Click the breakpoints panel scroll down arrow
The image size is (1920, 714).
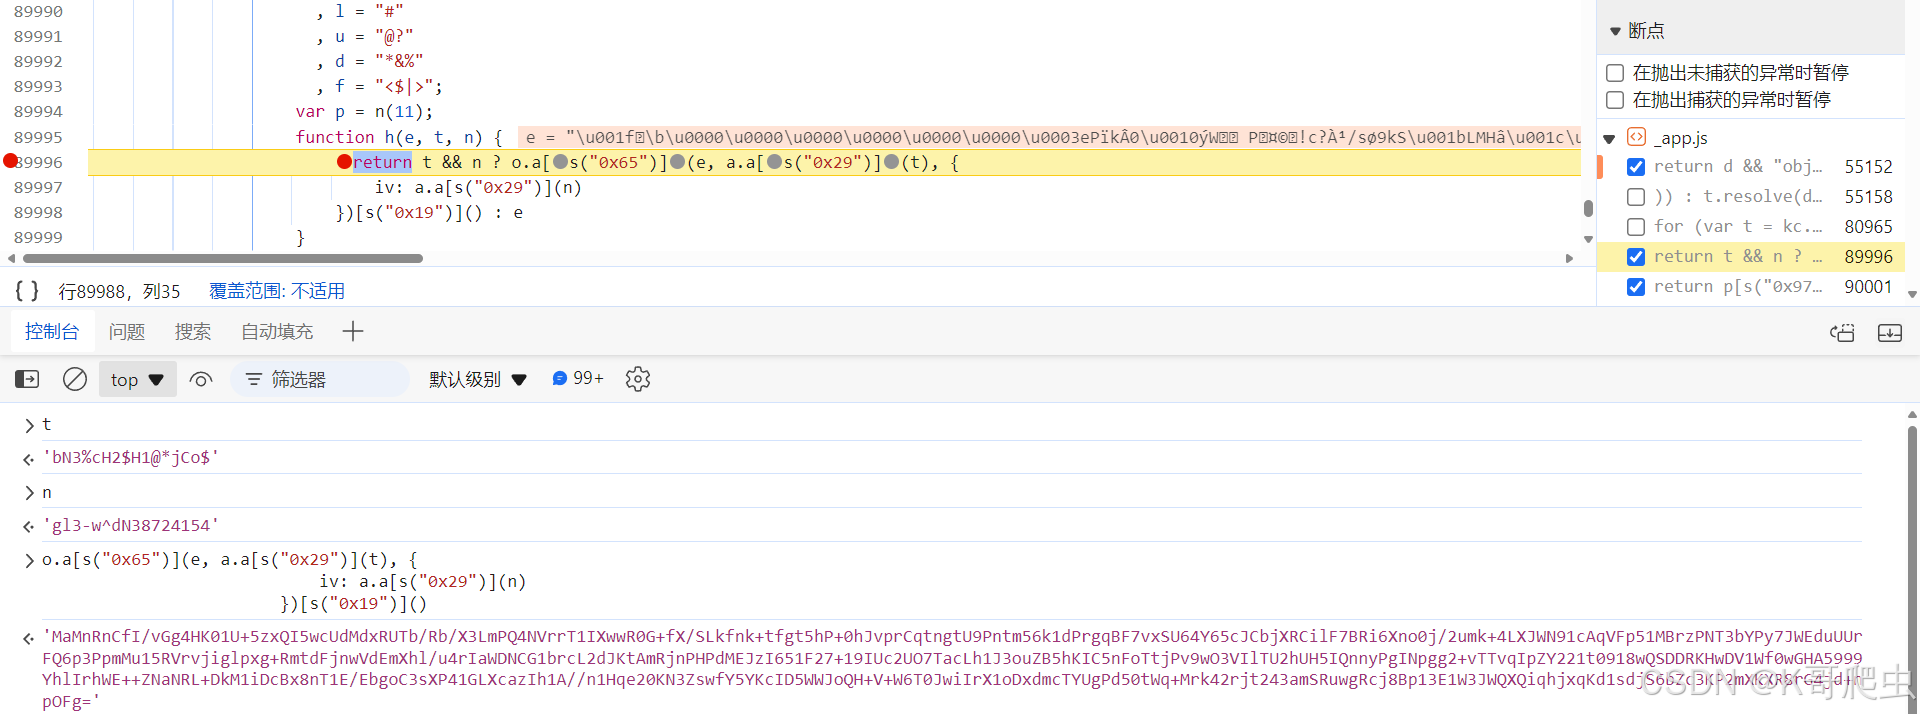click(1912, 294)
